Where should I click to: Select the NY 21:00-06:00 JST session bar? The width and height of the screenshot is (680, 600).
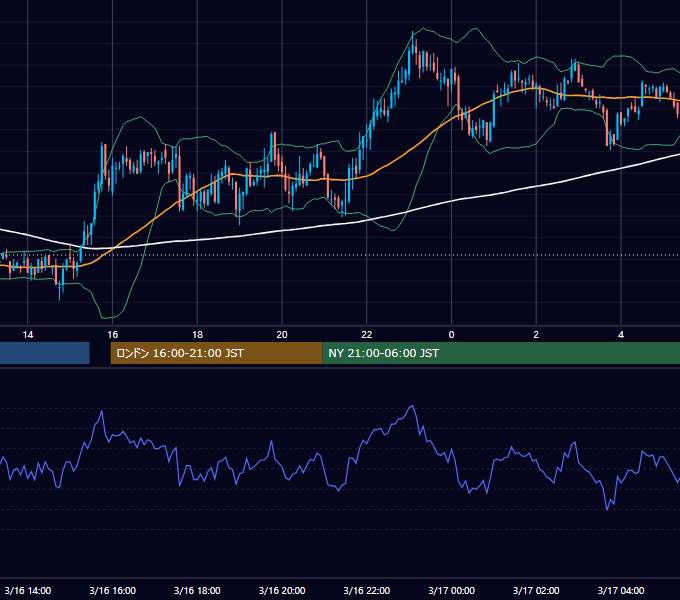click(x=501, y=353)
